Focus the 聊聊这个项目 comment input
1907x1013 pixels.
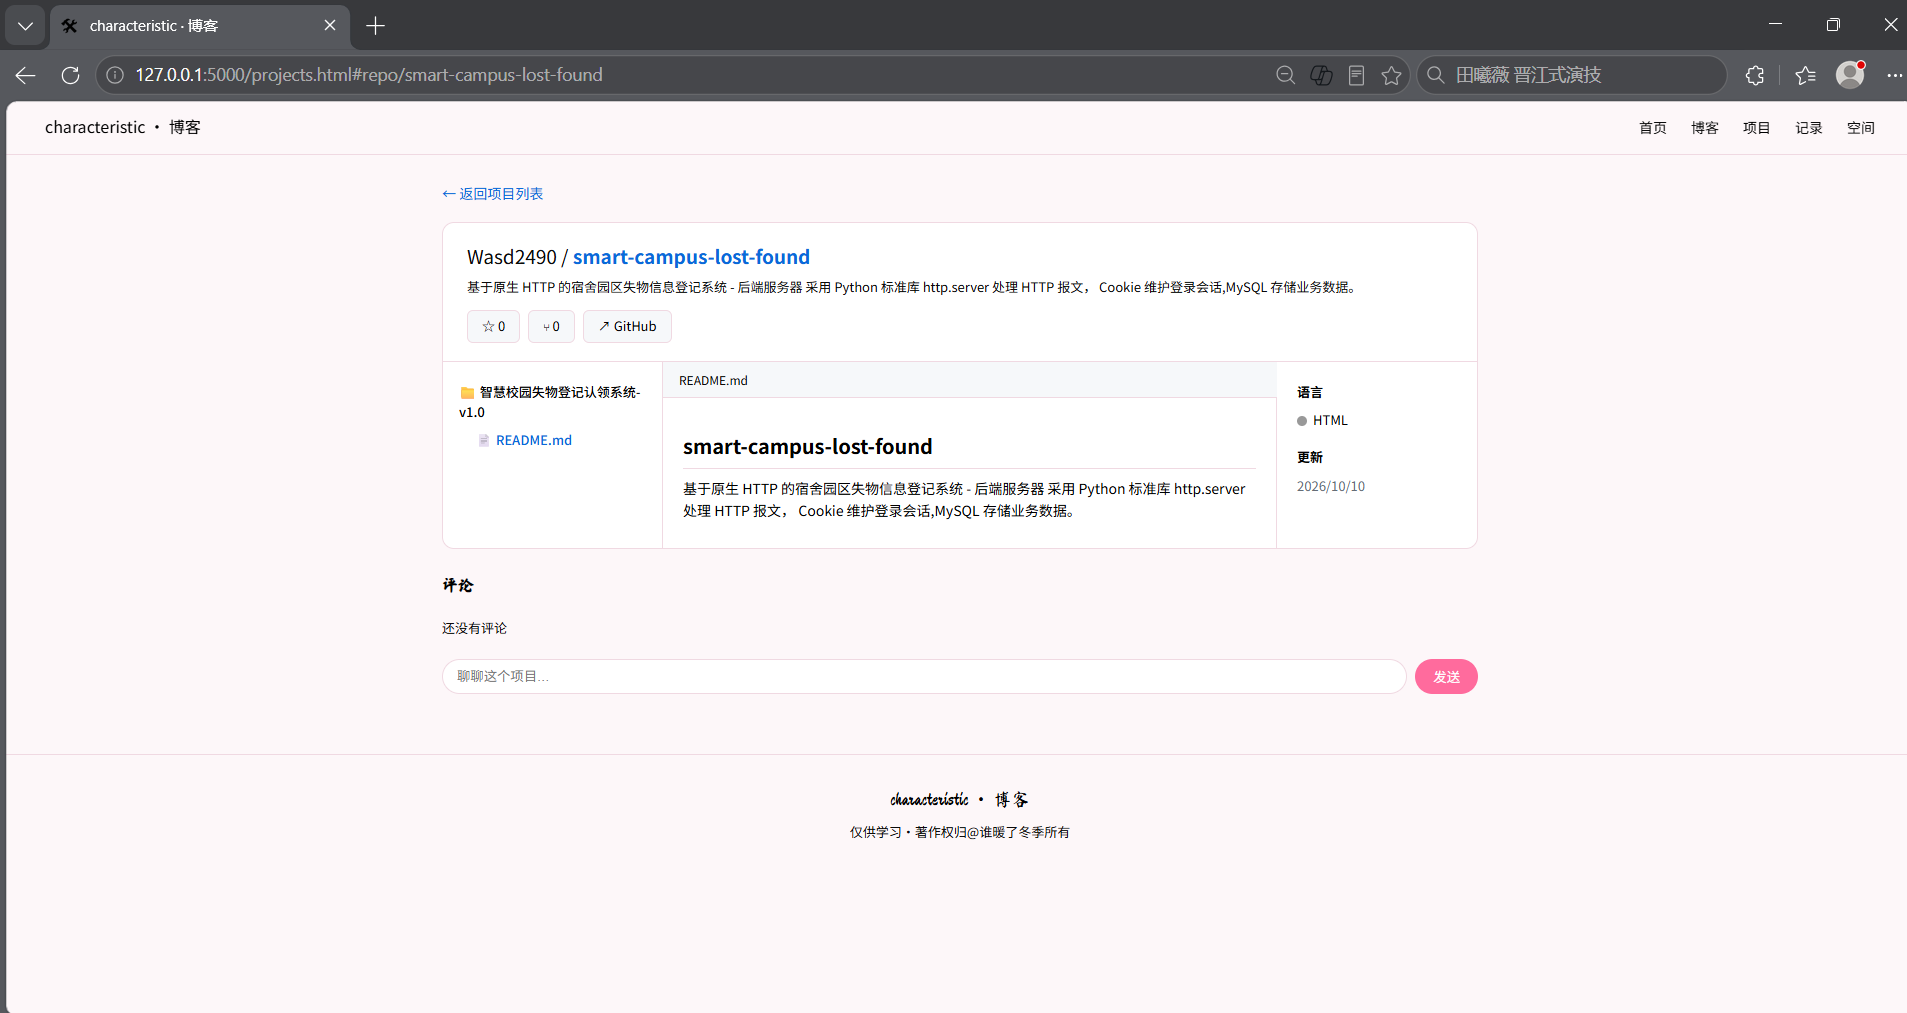924,677
